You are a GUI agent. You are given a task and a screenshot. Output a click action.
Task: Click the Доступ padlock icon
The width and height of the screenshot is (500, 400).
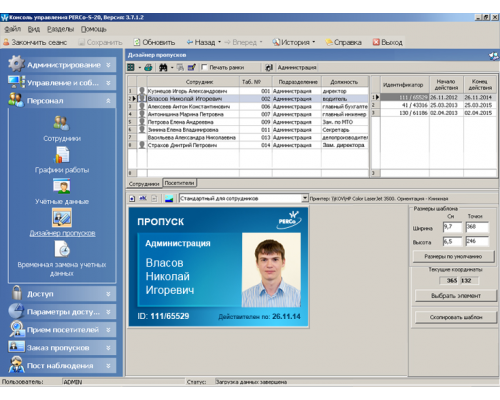[17, 293]
